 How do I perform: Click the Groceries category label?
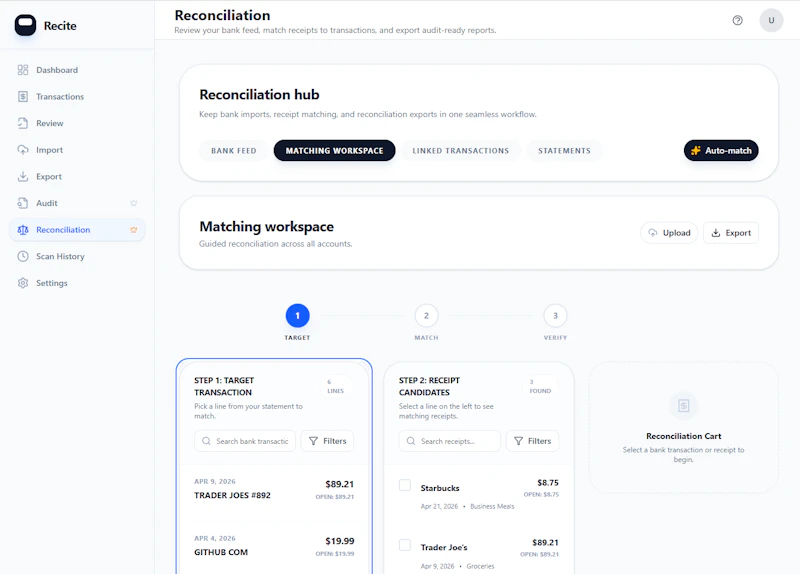[480, 566]
